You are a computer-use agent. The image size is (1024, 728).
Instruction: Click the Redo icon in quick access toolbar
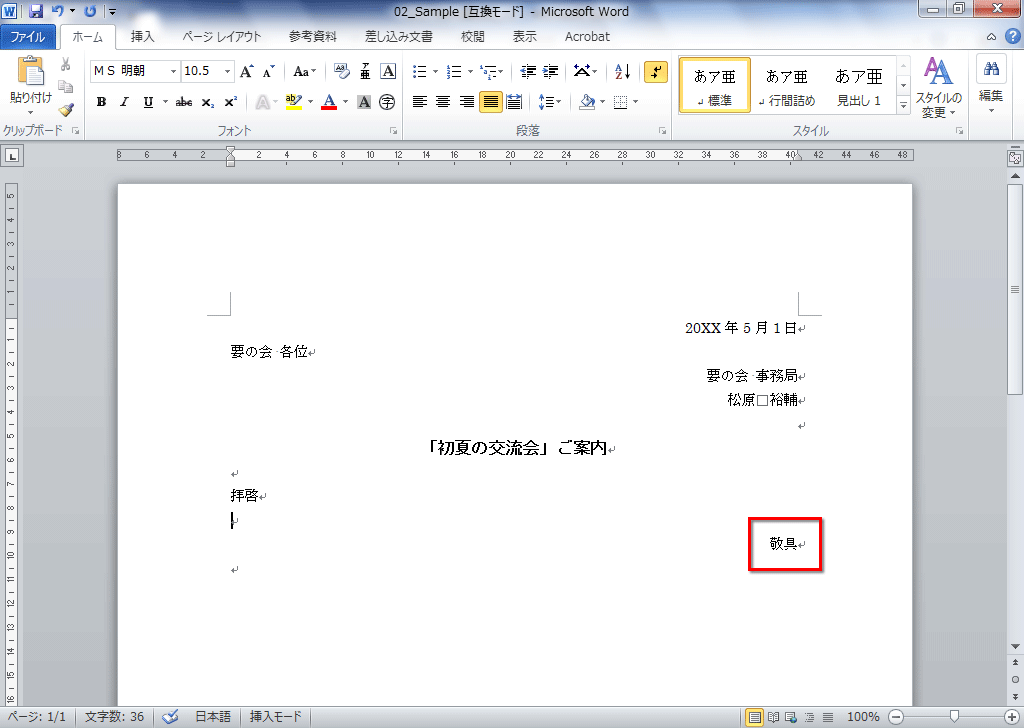point(89,11)
